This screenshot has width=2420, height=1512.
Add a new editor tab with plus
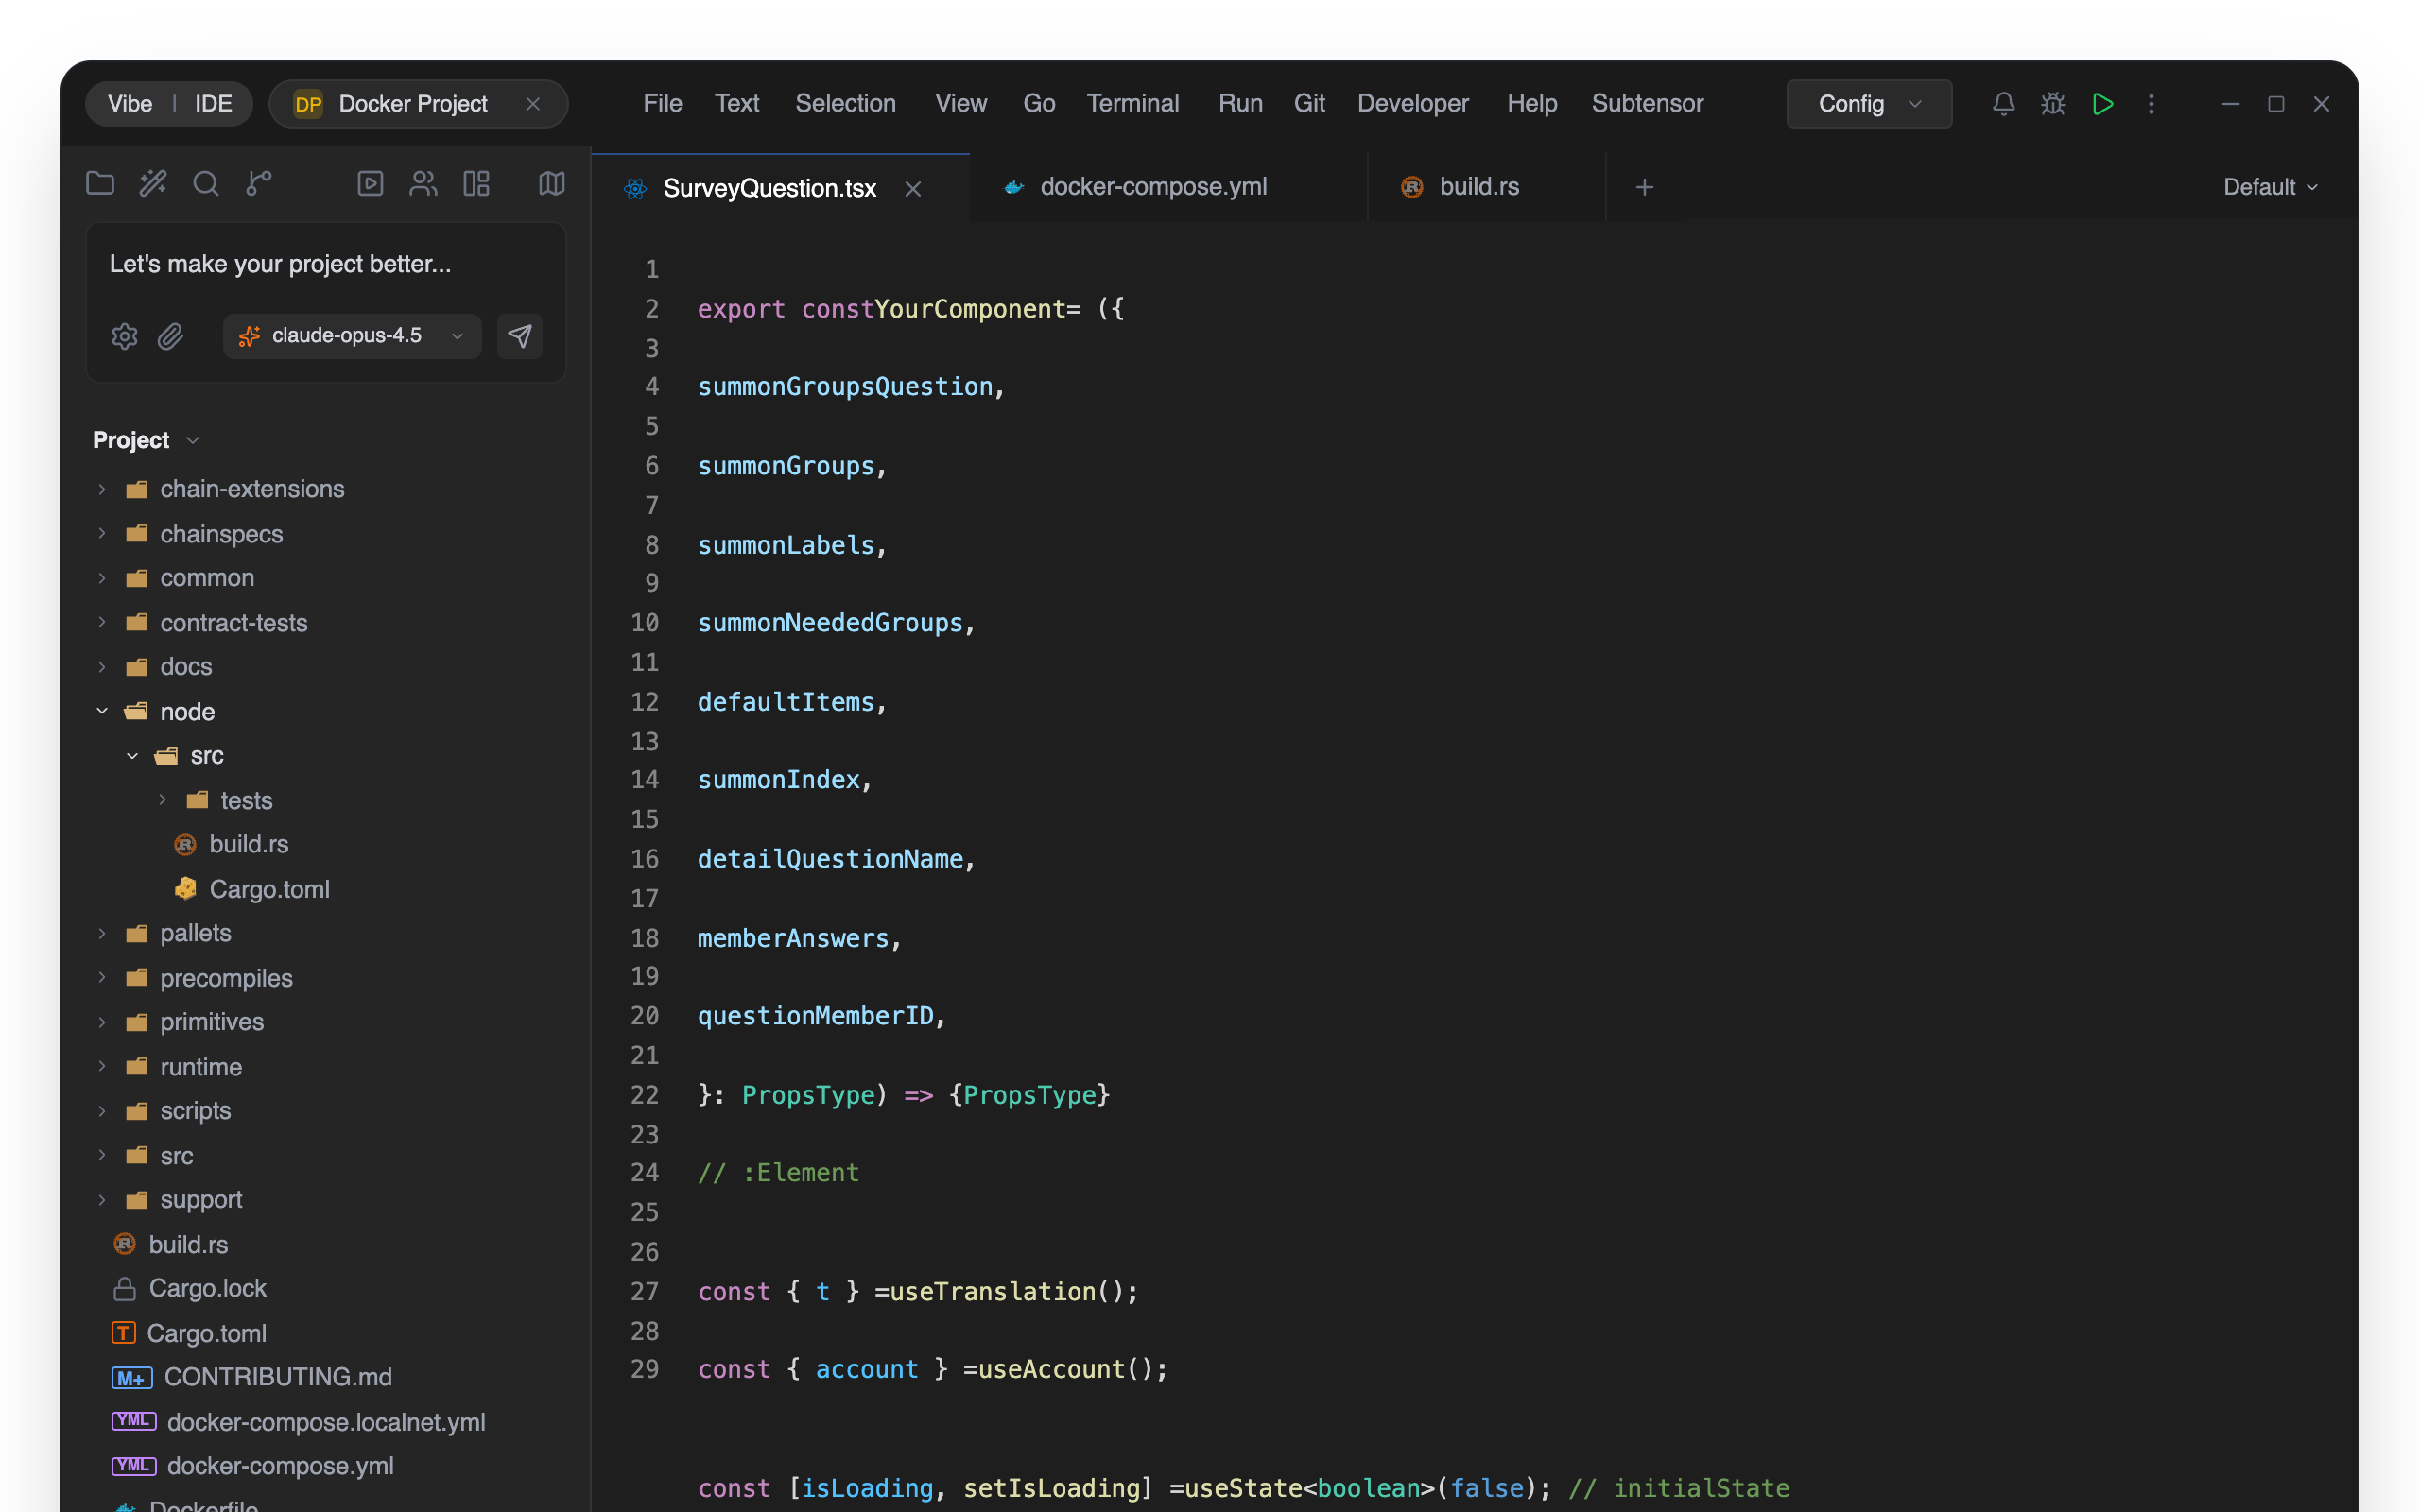1644,187
